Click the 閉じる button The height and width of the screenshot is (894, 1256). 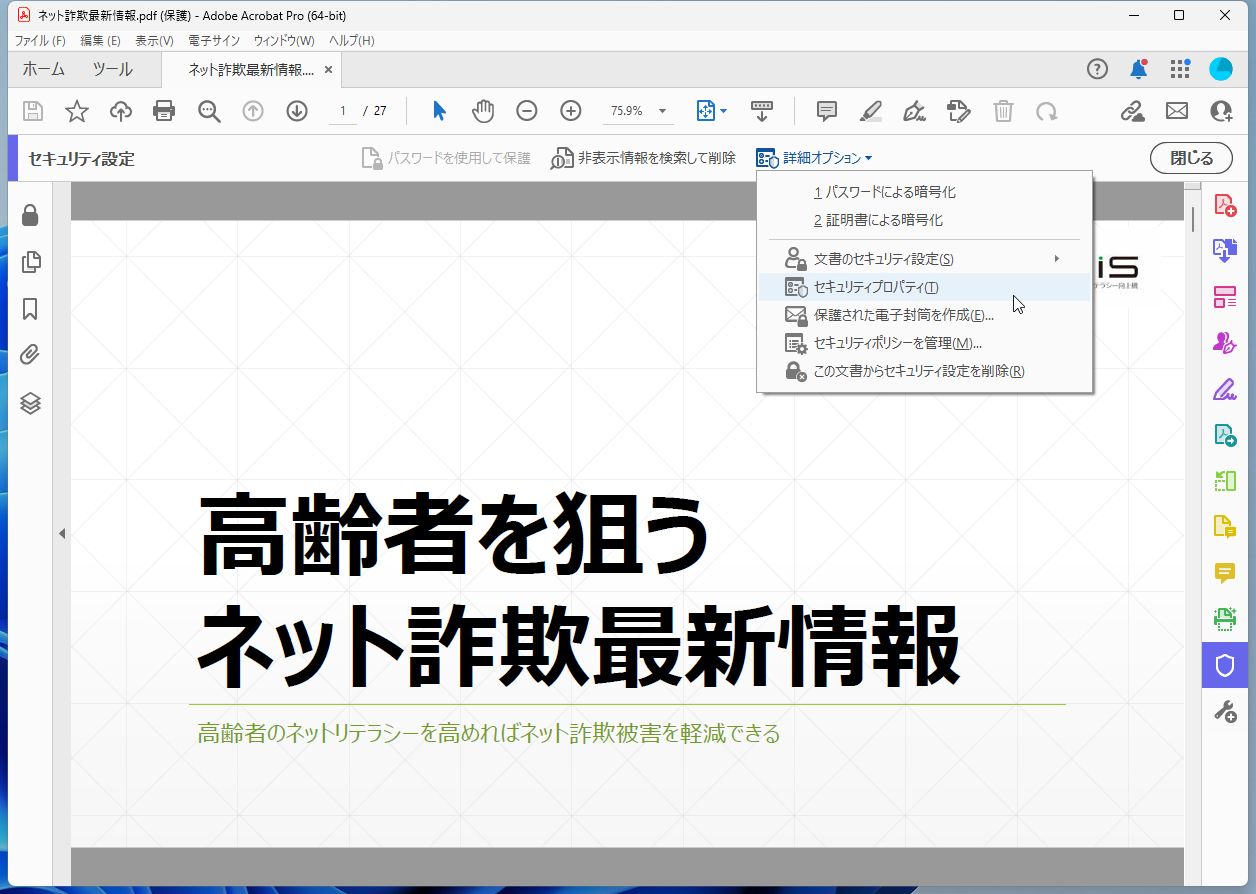(1191, 158)
